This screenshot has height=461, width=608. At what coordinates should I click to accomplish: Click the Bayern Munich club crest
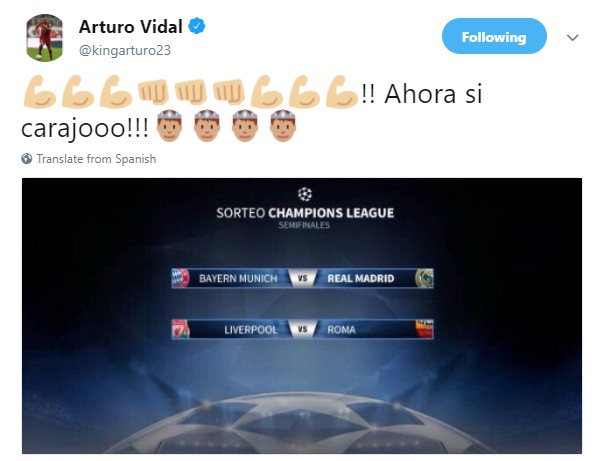pos(180,278)
